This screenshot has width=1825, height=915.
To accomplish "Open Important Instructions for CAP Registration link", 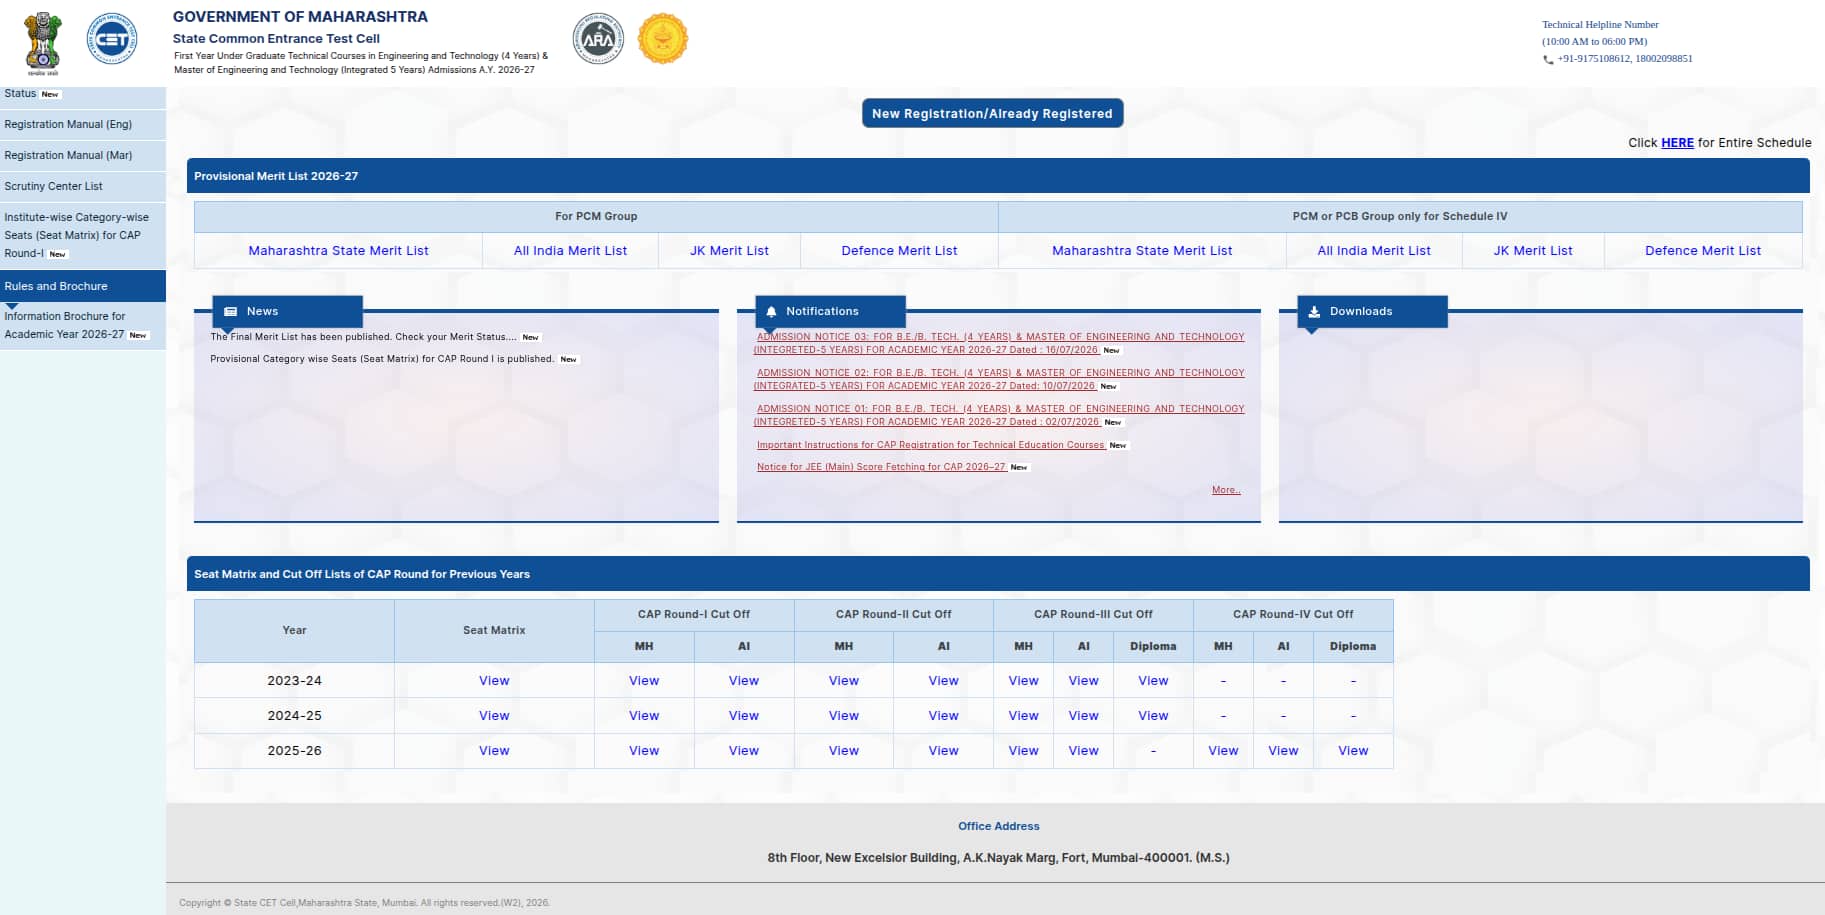I will coord(930,445).
